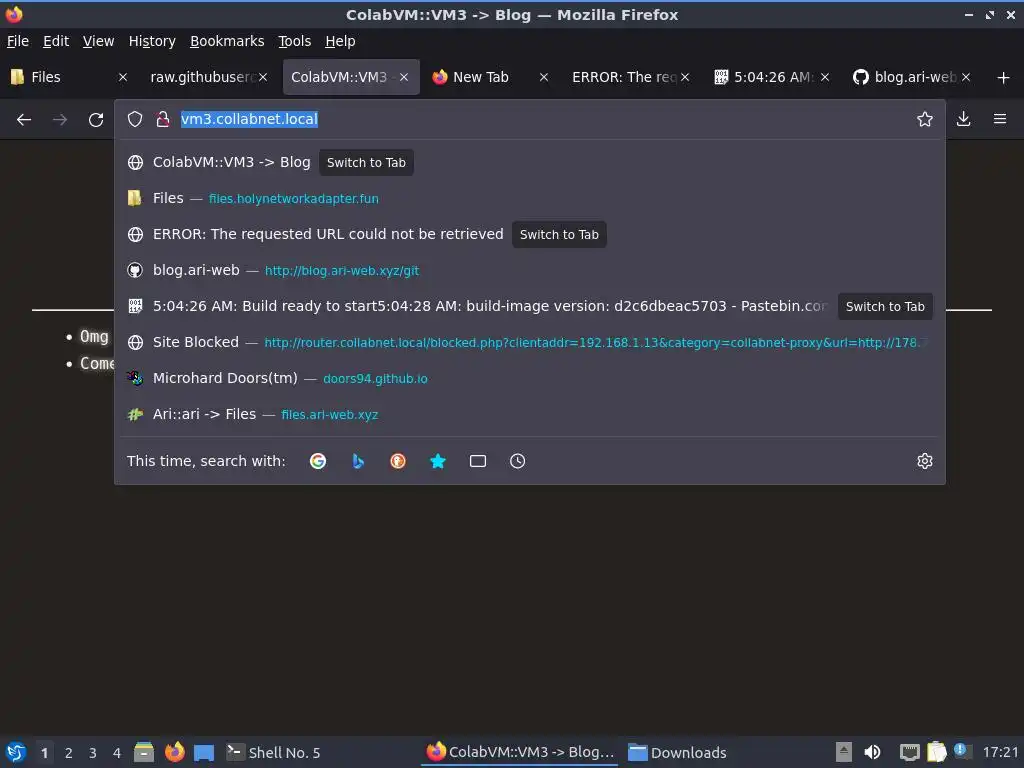Image resolution: width=1024 pixels, height=768 pixels.
Task: Search this time with Google
Action: [x=318, y=461]
